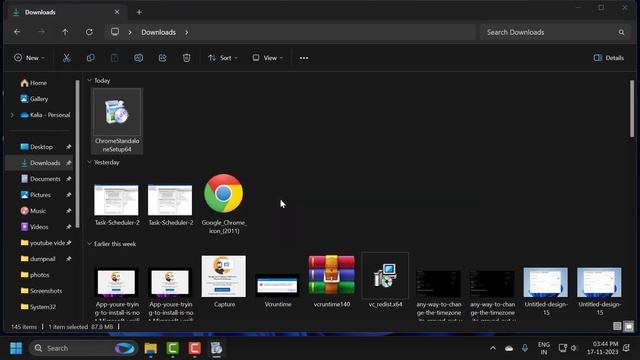Switch to large thumbnails view icon in status bar

[x=629, y=326]
